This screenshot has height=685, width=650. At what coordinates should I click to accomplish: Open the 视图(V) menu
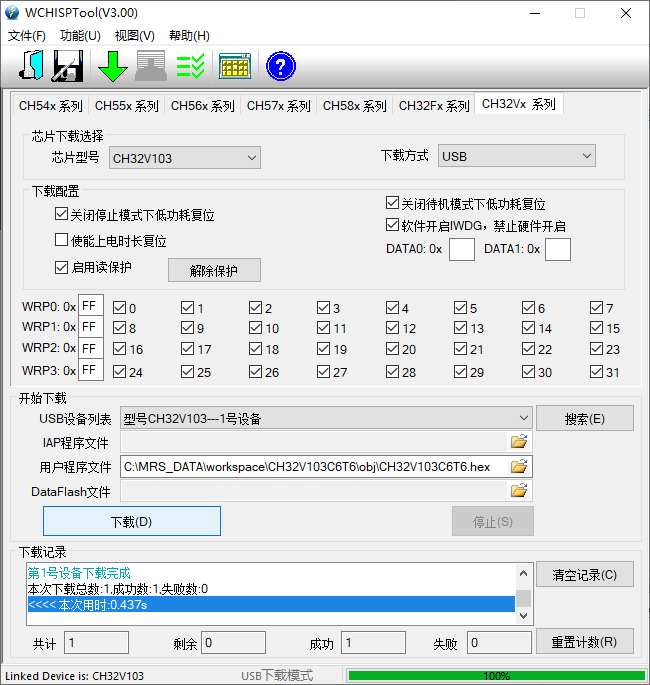[x=135, y=35]
